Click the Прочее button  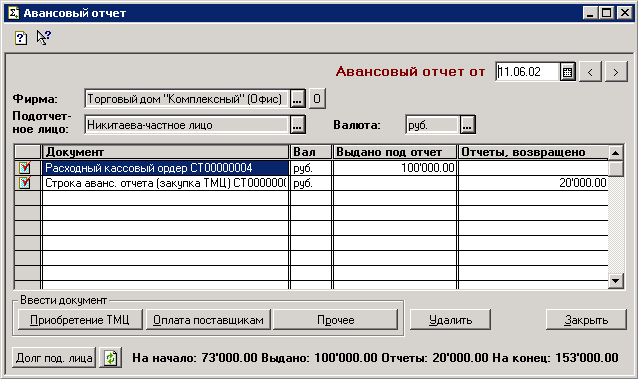coord(336,320)
